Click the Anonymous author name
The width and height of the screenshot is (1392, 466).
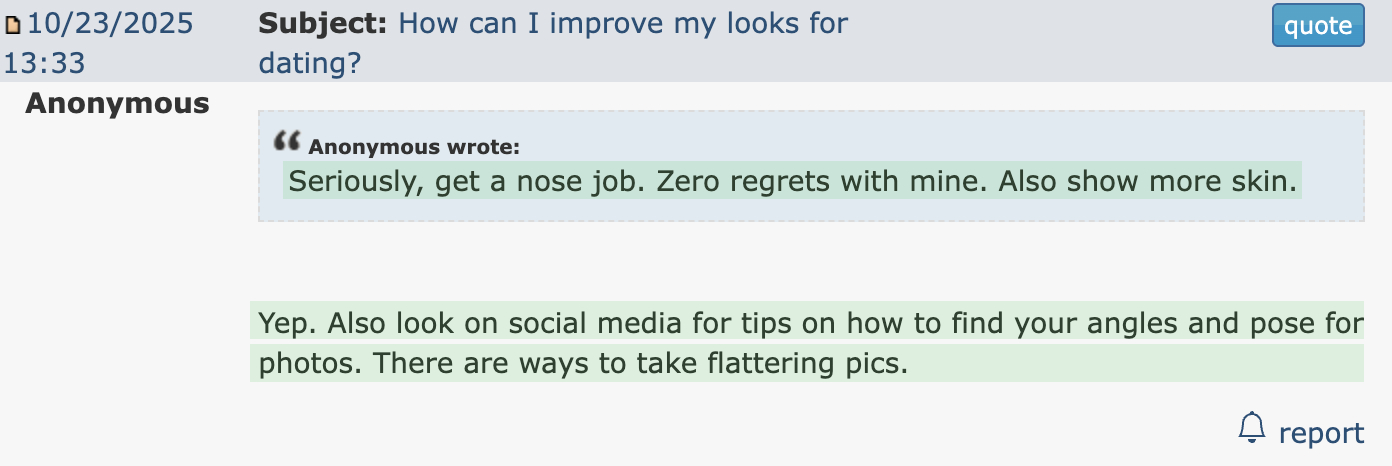coord(117,103)
